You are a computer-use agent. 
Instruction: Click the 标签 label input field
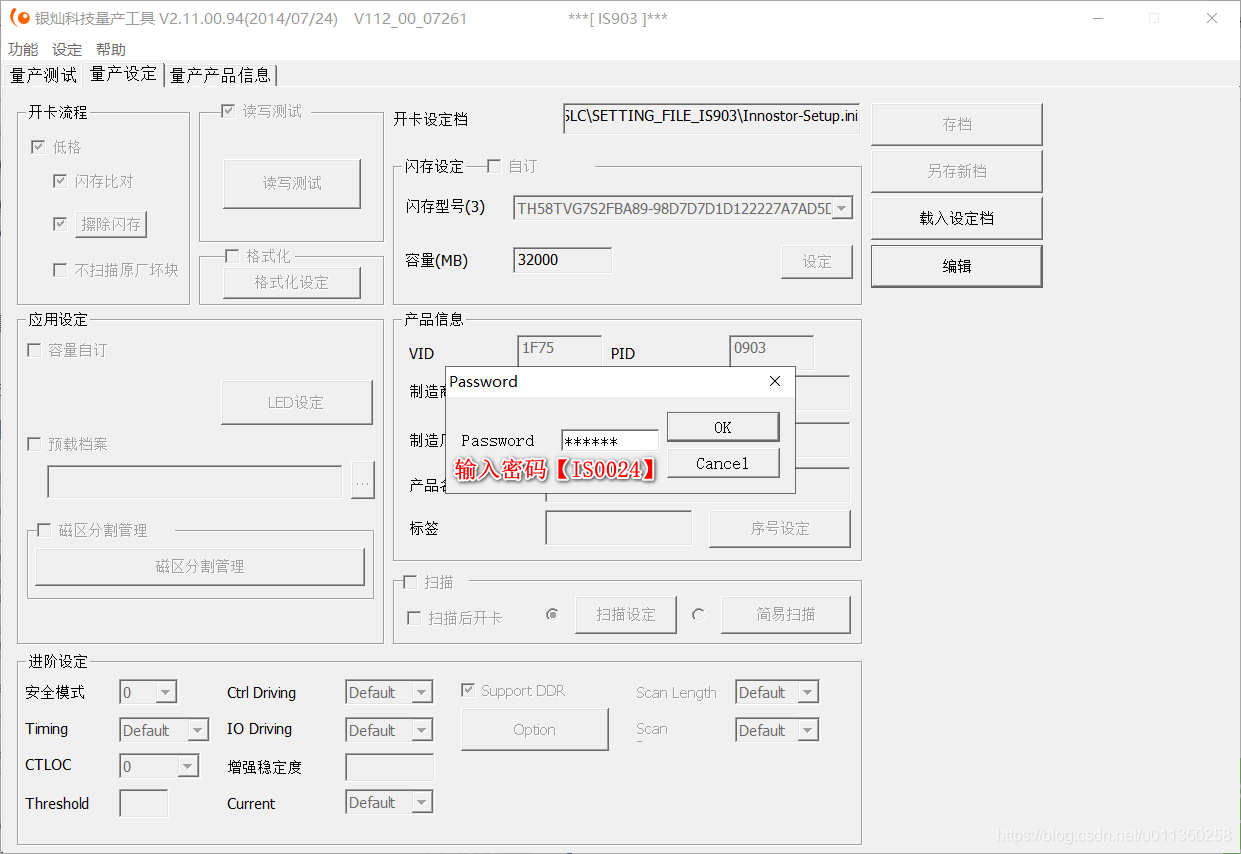(x=619, y=528)
